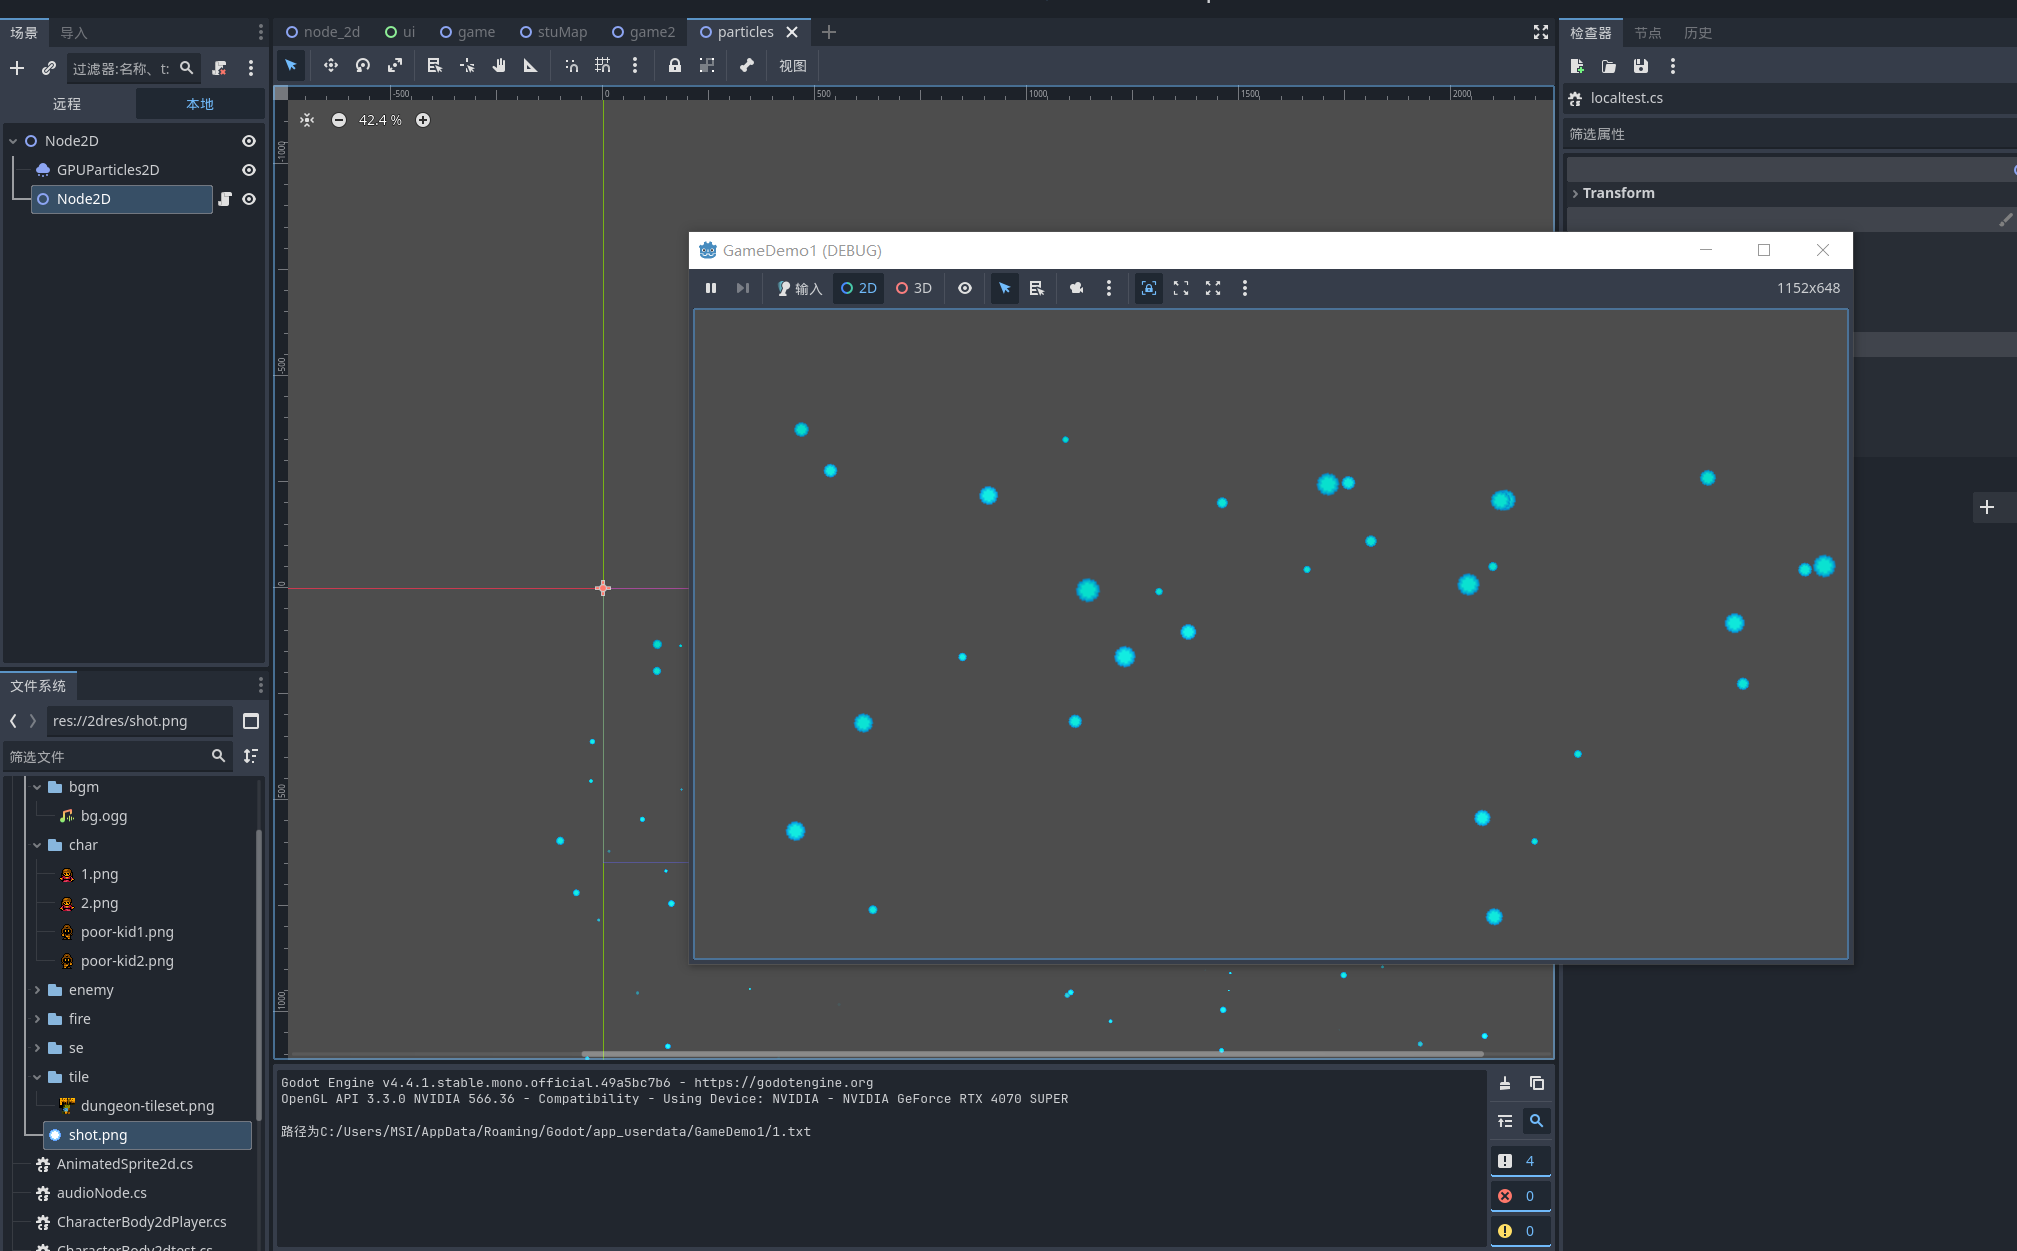
Task: Toggle visibility of child Node2D
Action: point(249,199)
